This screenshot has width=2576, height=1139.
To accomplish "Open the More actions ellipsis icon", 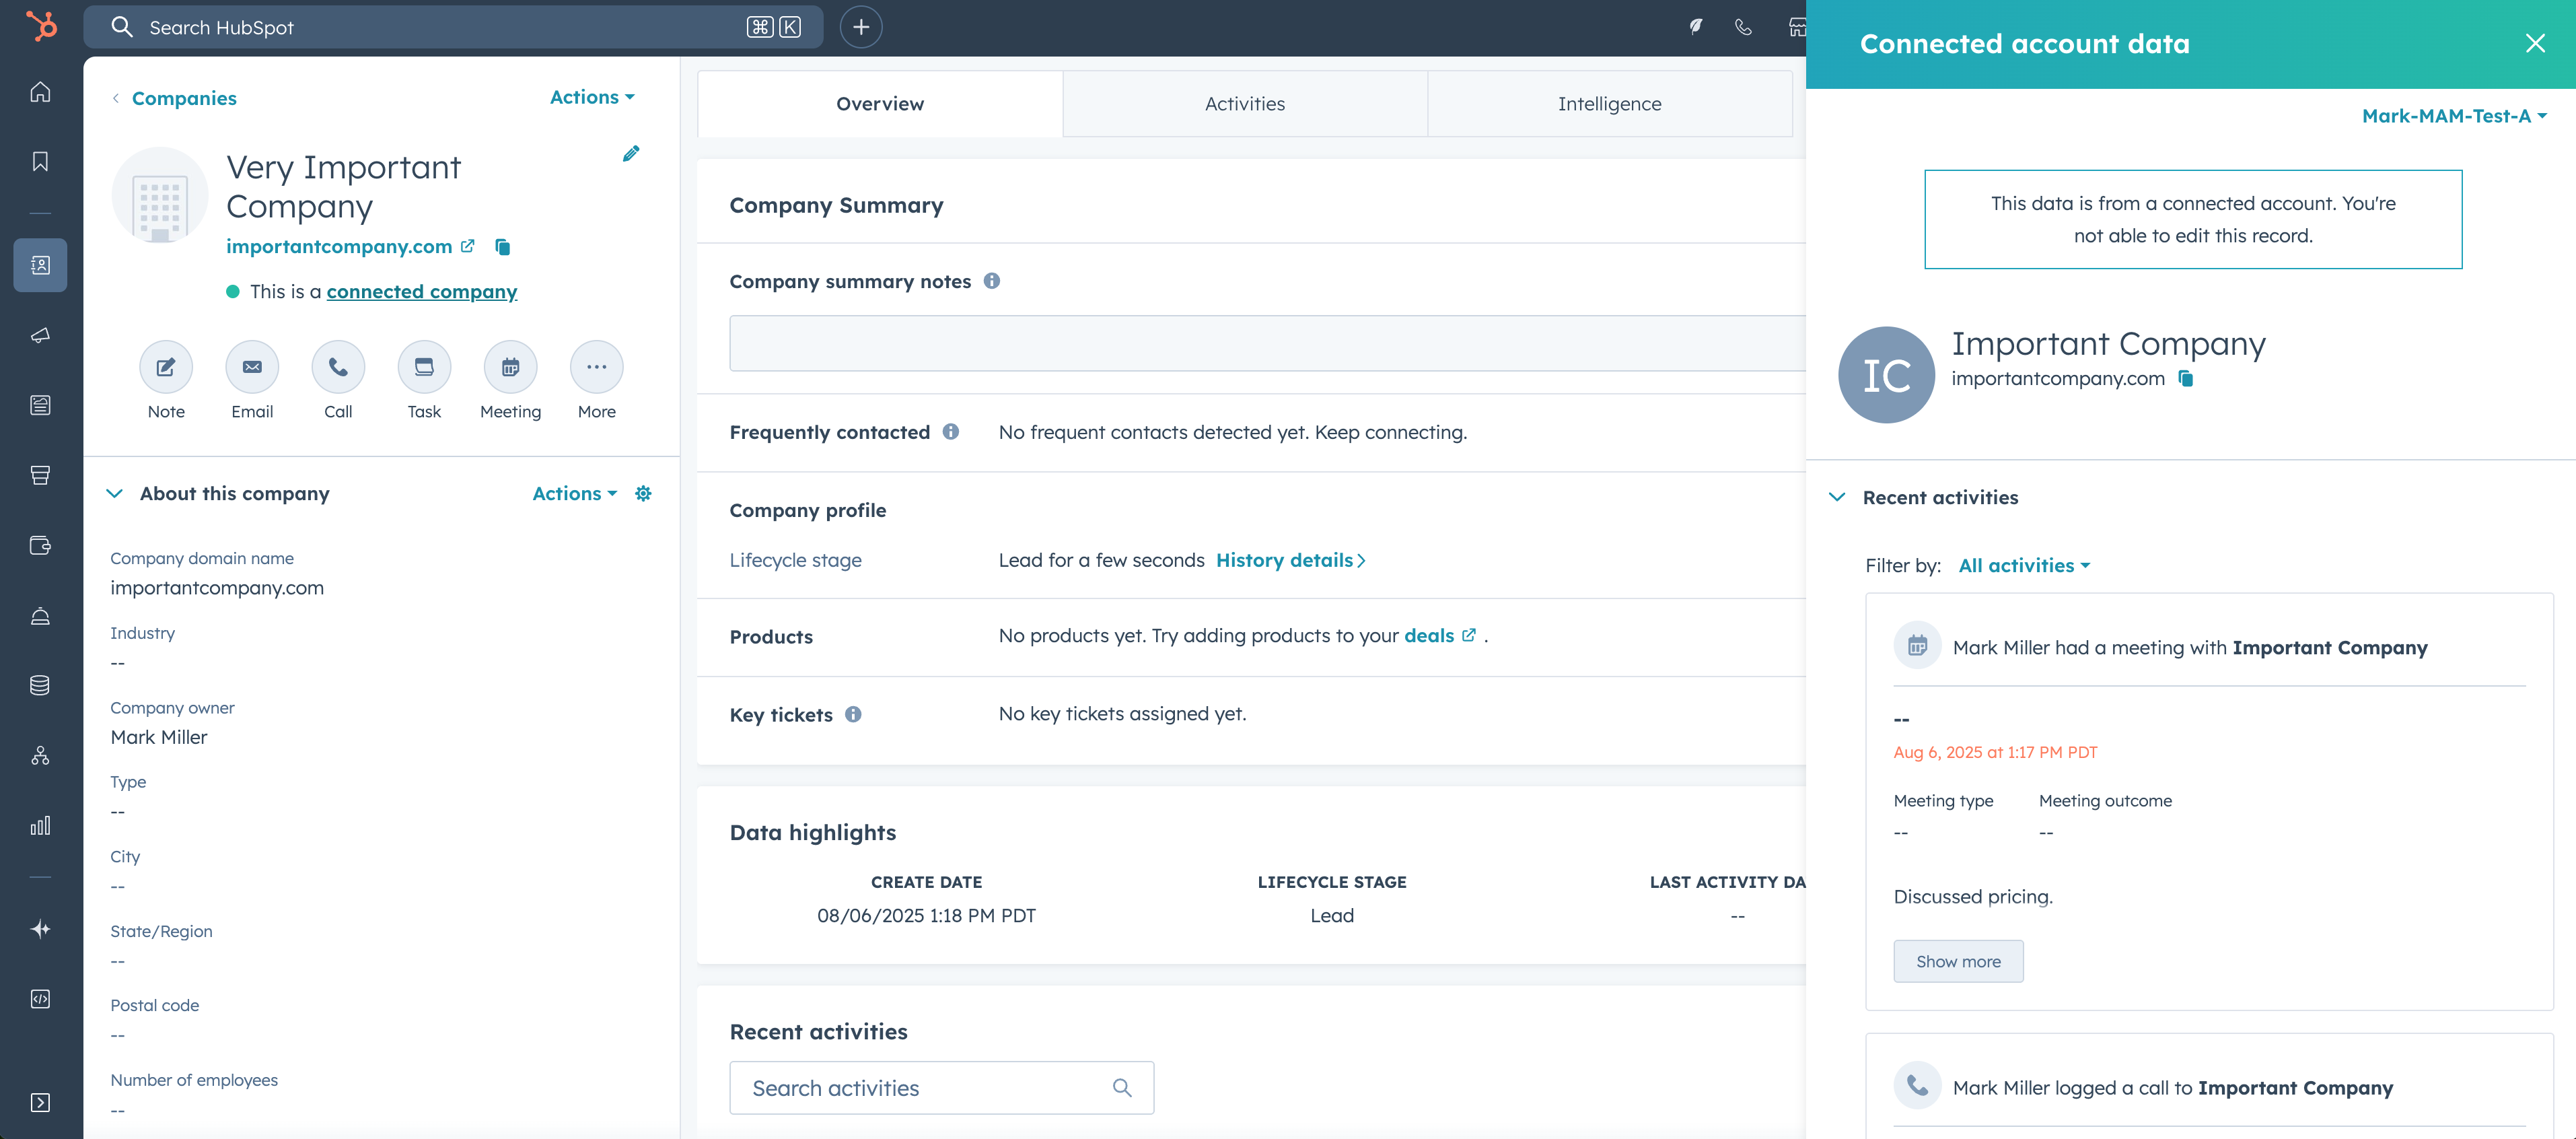I will click(x=597, y=367).
